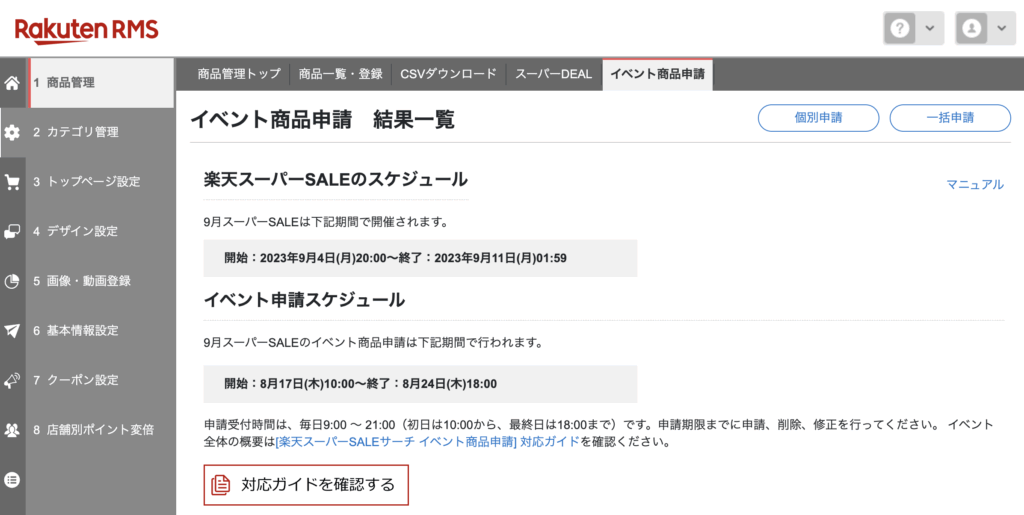This screenshot has height=515, width=1024.
Task: Click the list circle sidebar icon
Action: [x=12, y=480]
